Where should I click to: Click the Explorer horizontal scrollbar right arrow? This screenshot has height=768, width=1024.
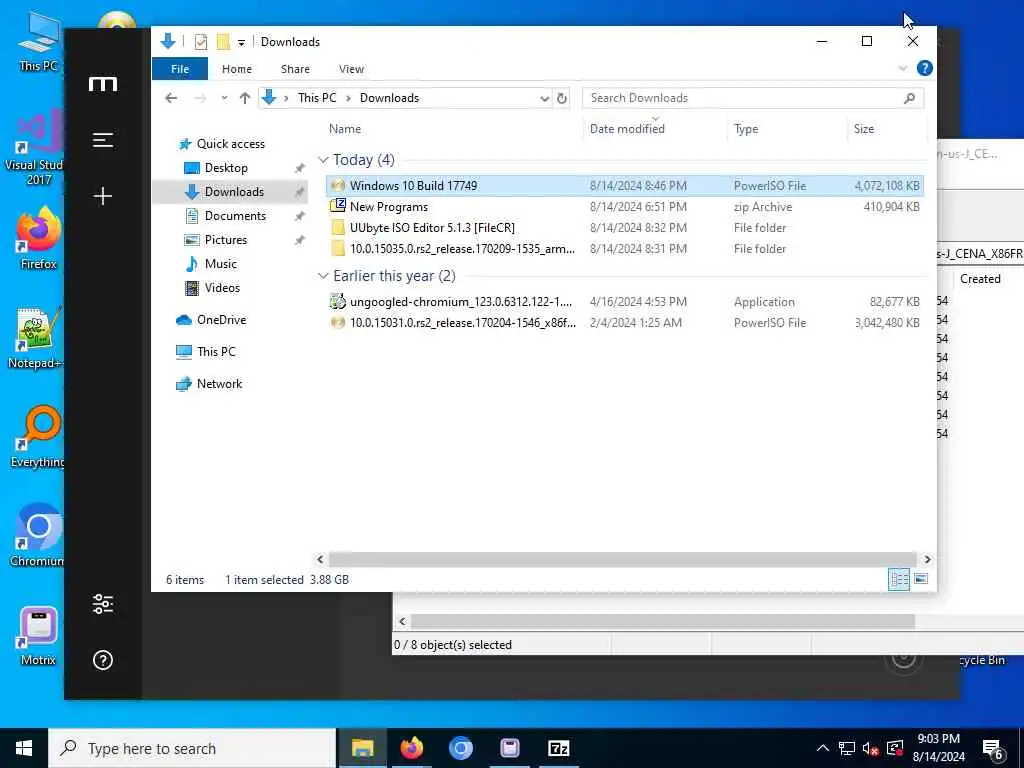(x=927, y=560)
